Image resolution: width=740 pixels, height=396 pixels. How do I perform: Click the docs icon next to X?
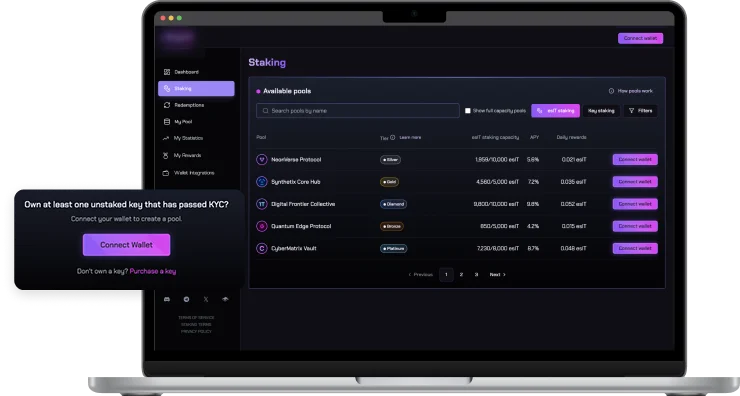click(x=225, y=299)
